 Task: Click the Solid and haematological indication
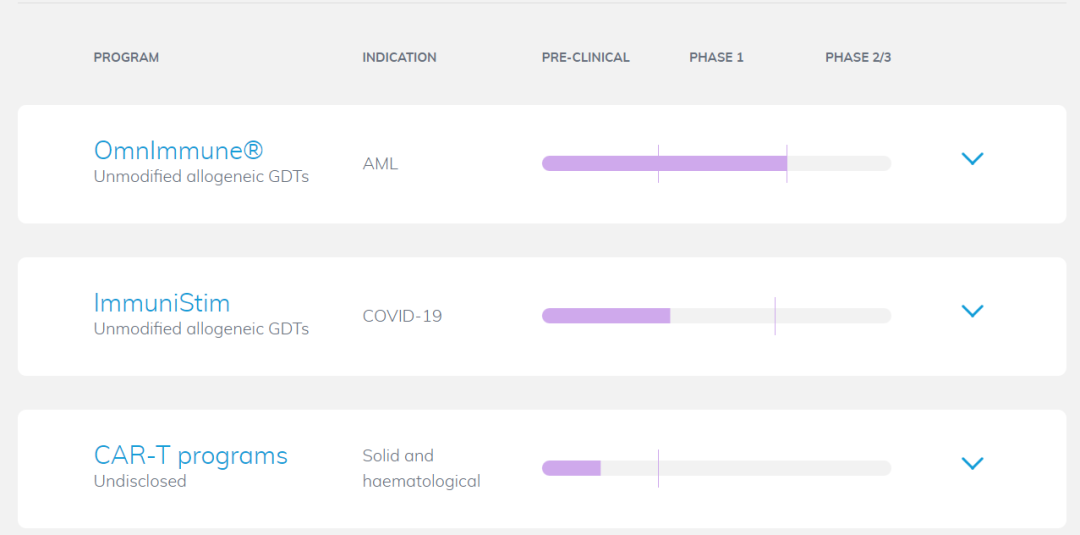(421, 468)
